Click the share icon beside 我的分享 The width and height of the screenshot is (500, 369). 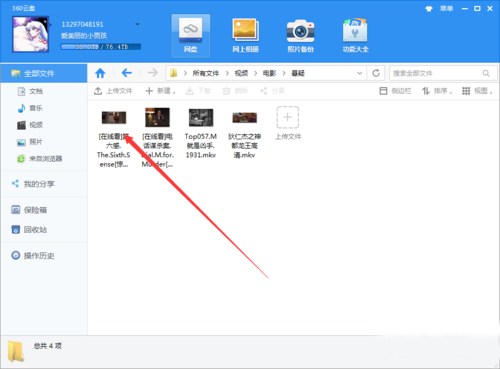coord(15,183)
